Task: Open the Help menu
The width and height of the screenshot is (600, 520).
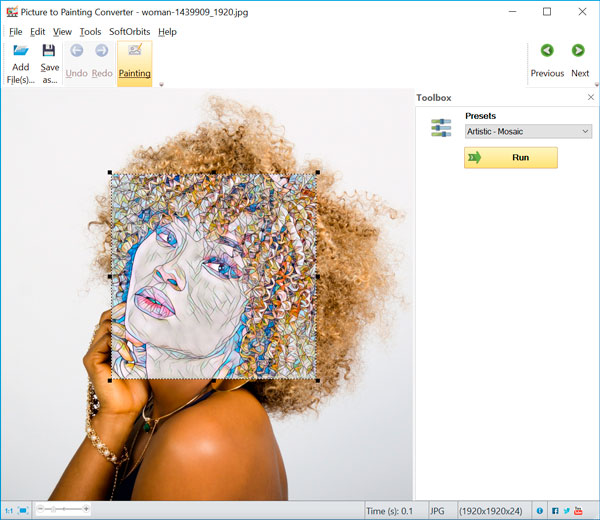Action: (x=167, y=32)
